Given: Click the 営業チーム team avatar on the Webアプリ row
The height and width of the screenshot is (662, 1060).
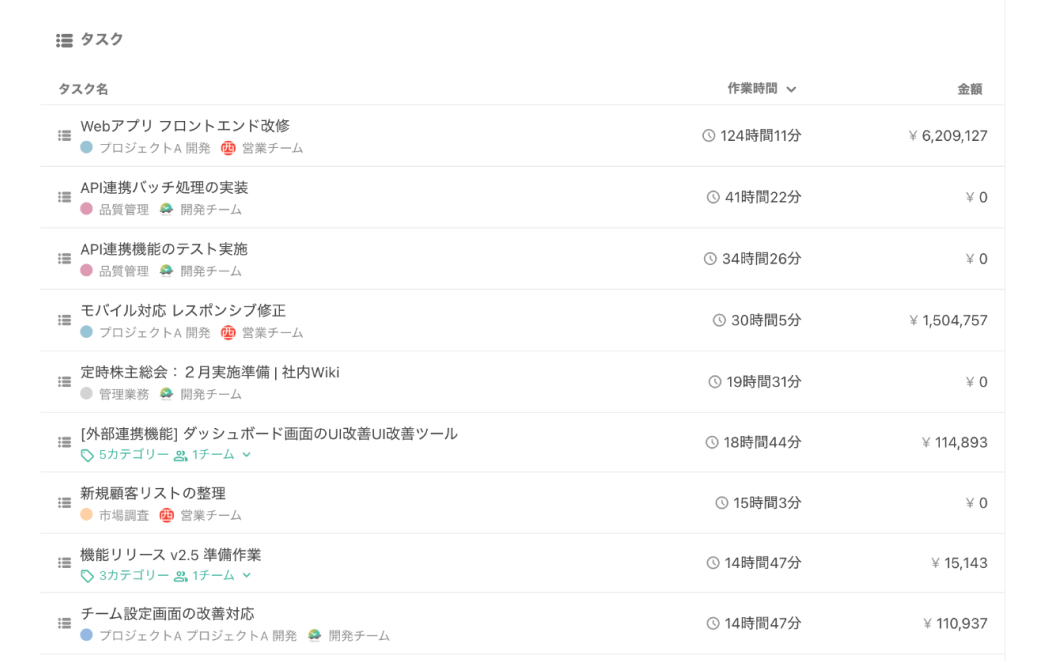Looking at the screenshot, I should (x=230, y=147).
